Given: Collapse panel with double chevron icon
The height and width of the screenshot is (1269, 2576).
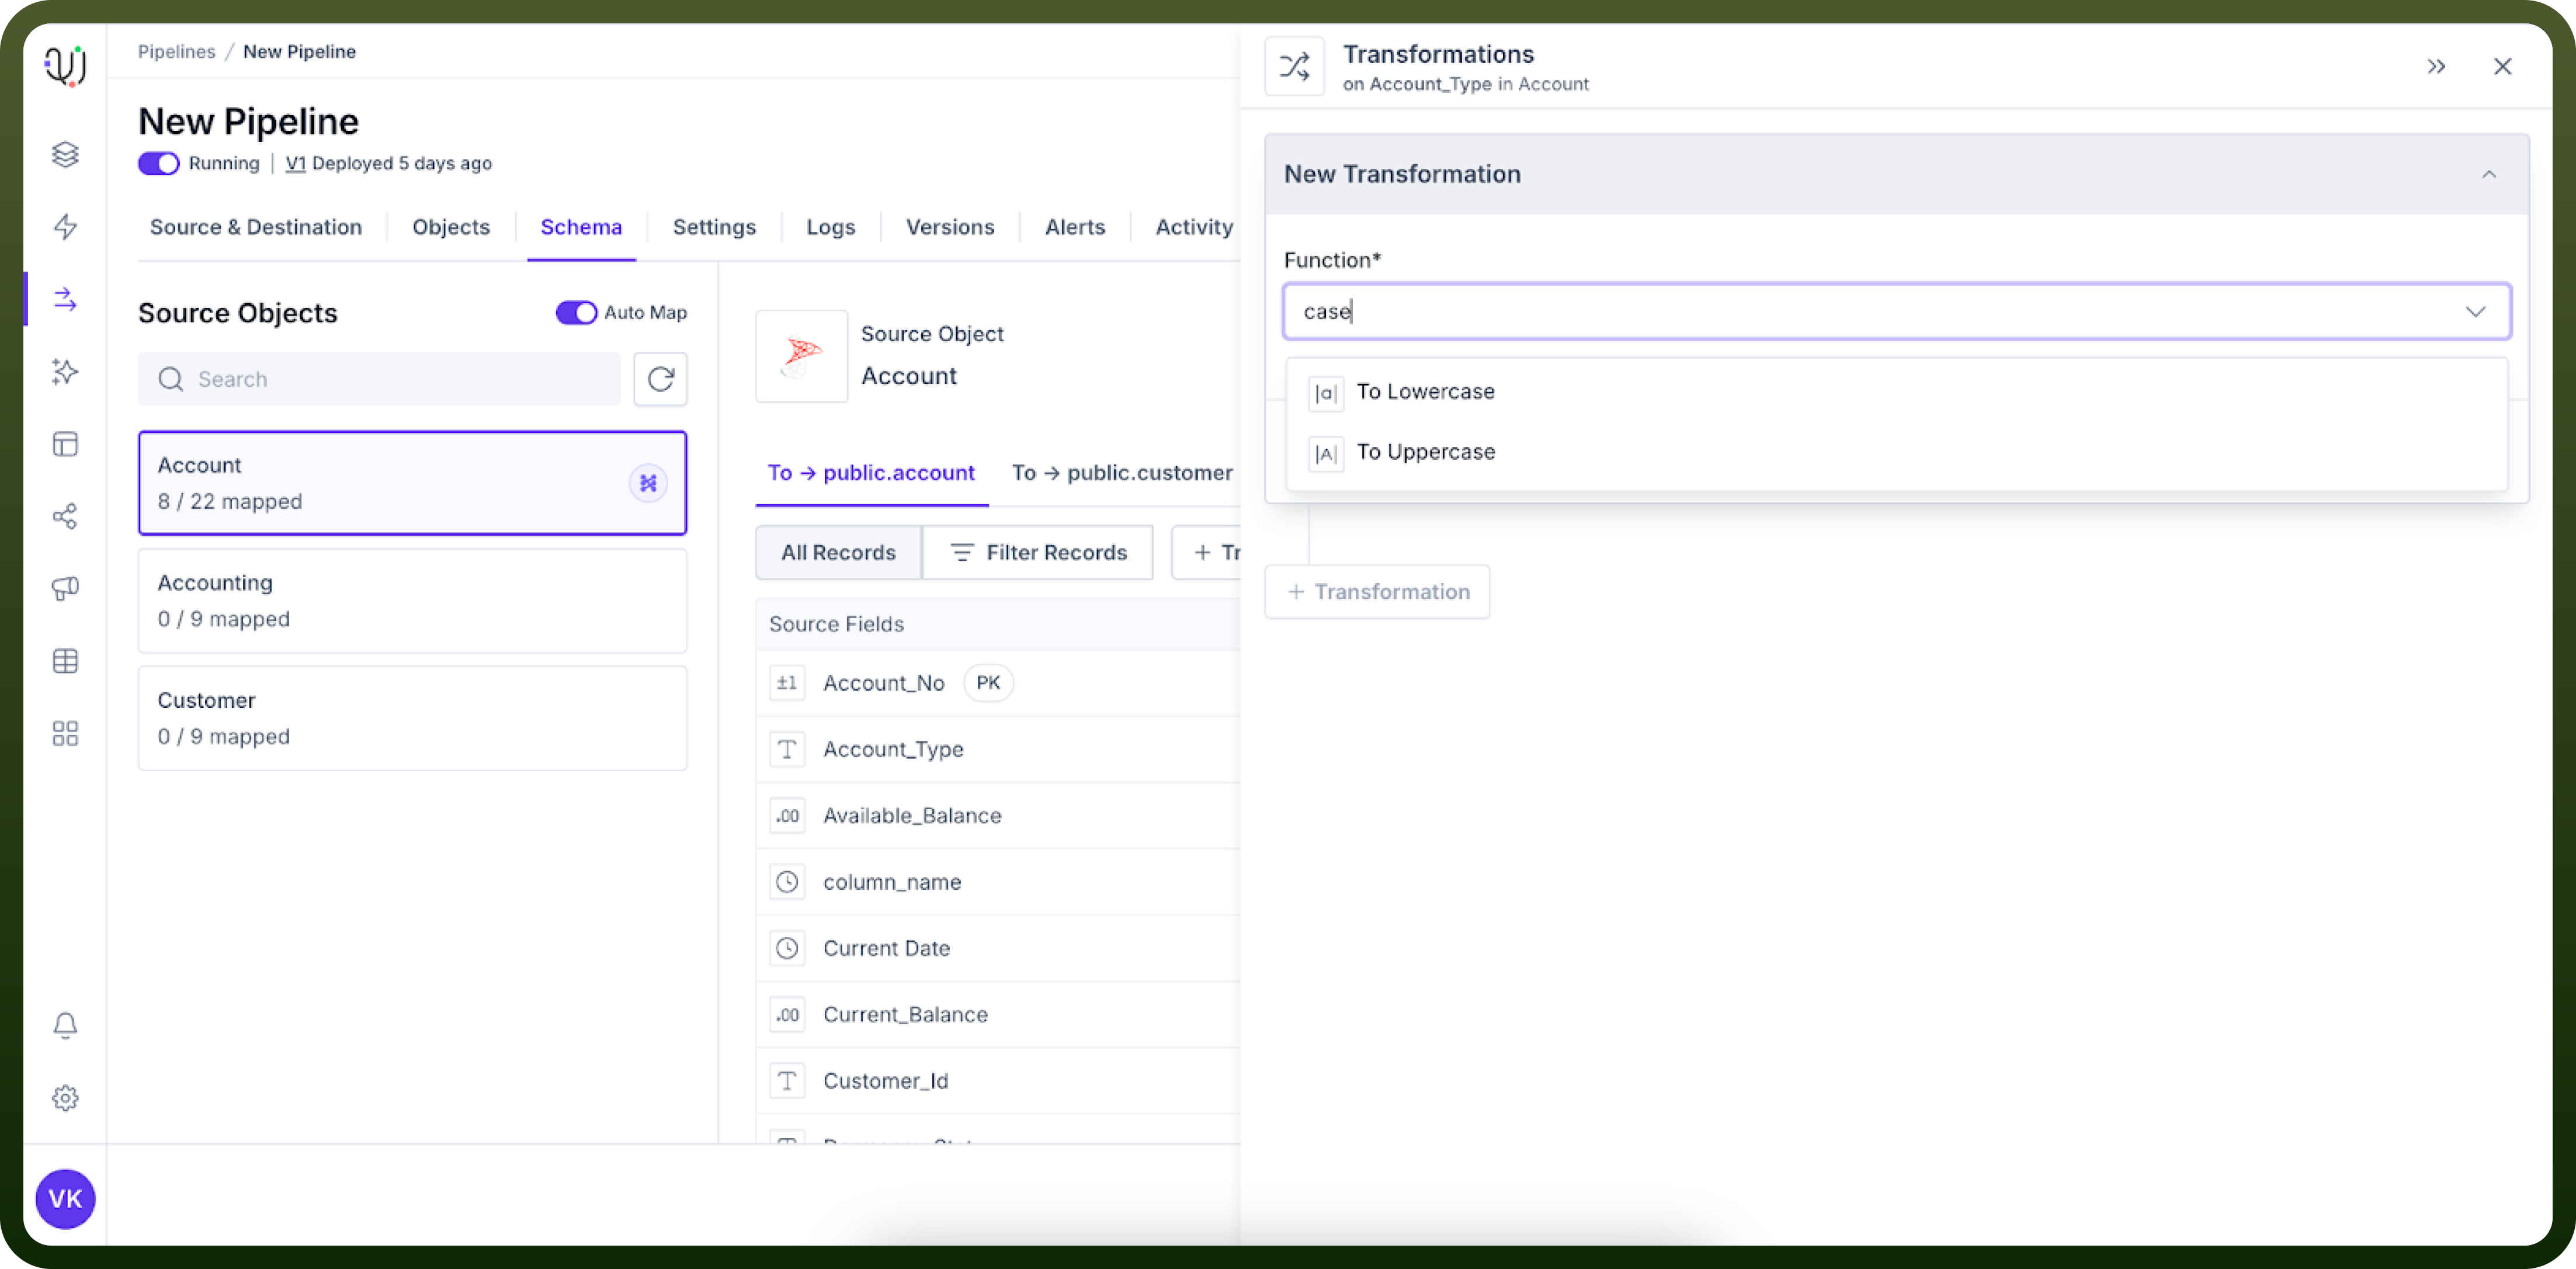Looking at the screenshot, I should 2436,66.
